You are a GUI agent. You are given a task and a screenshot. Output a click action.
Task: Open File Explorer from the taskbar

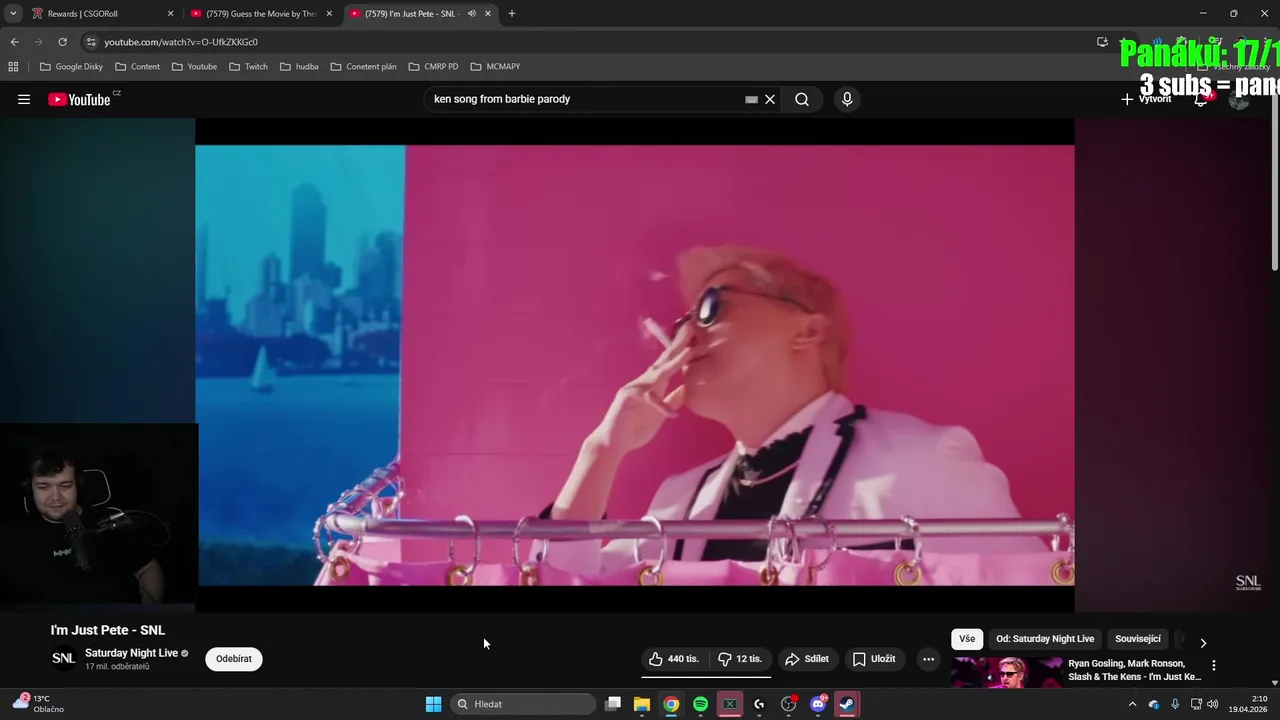642,704
